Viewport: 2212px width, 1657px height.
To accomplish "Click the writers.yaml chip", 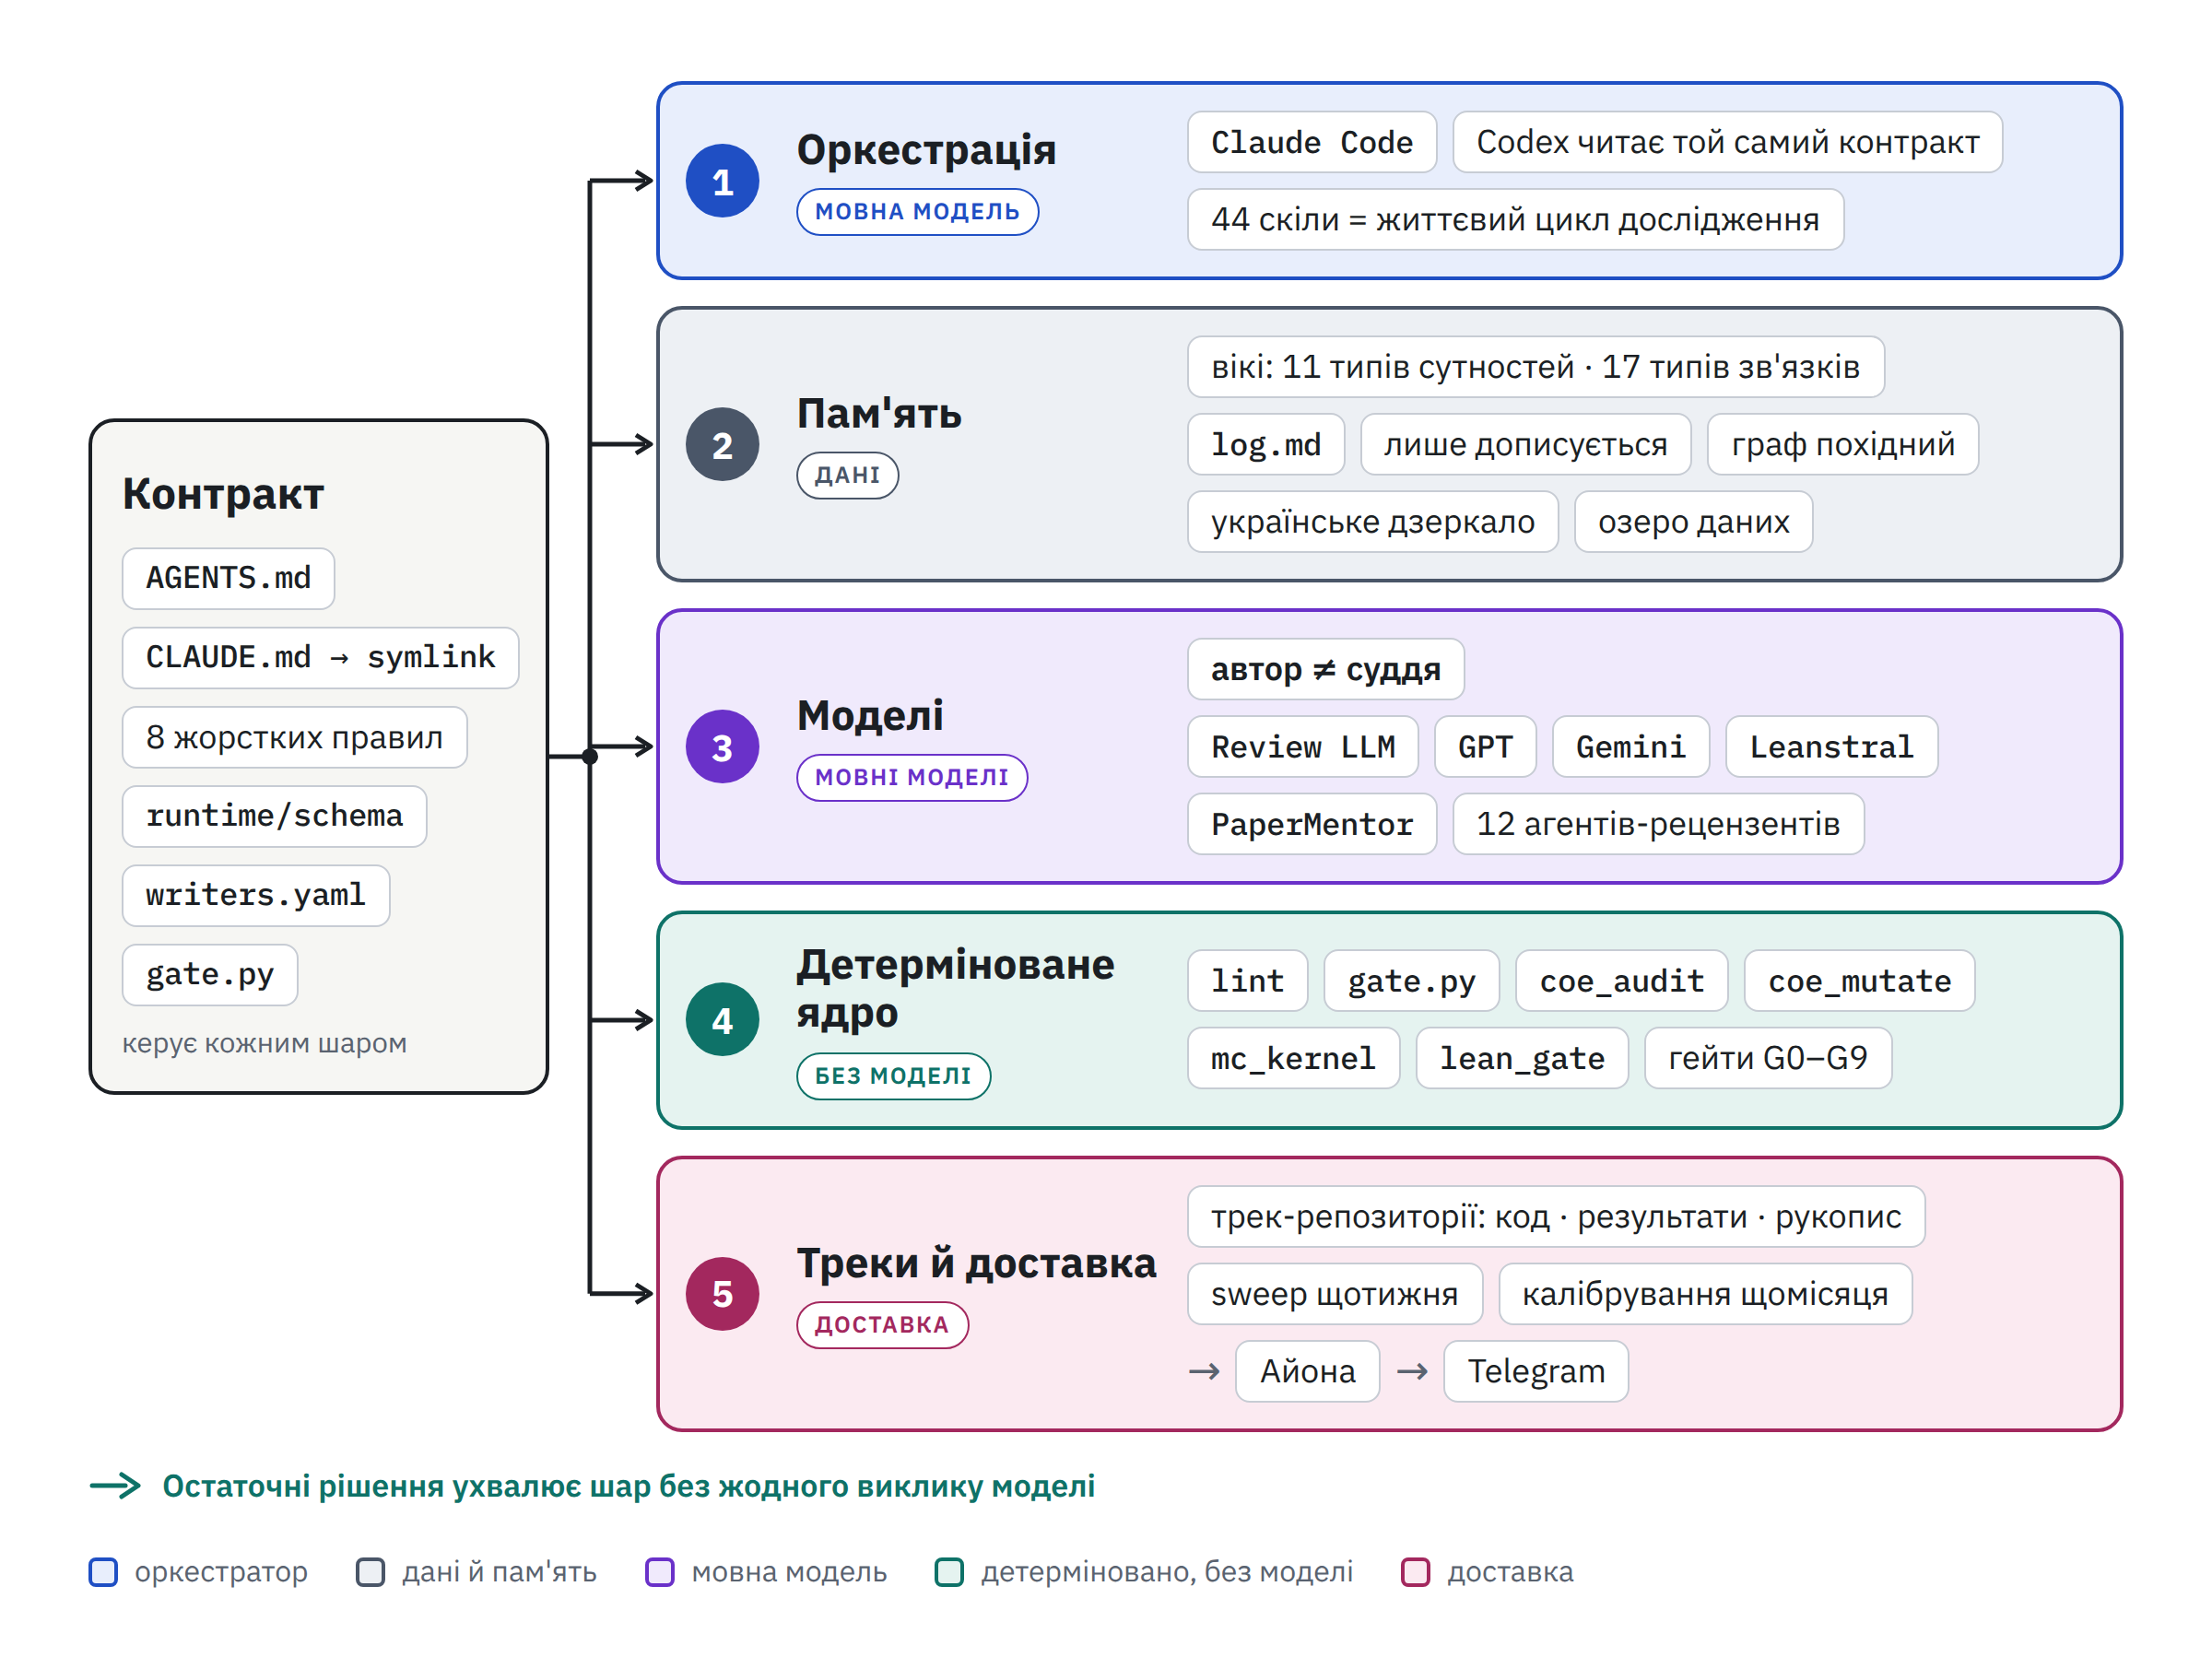I will (x=256, y=895).
